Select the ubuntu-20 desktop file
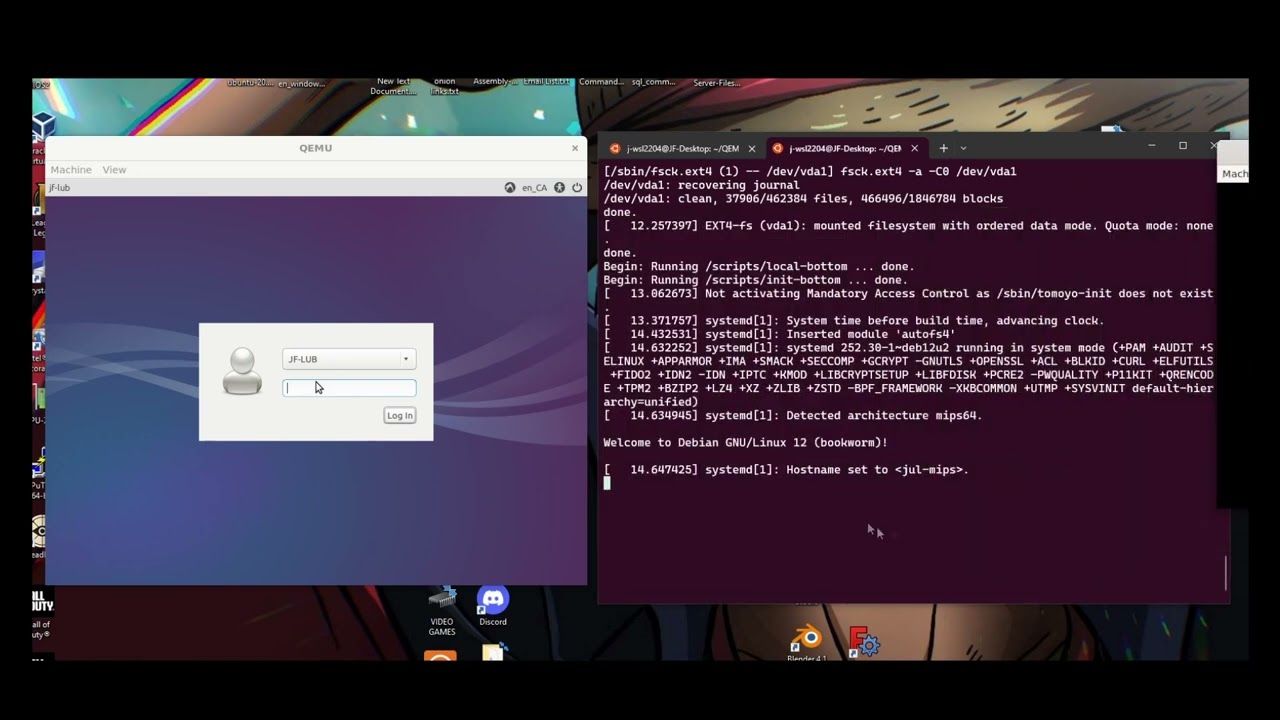This screenshot has width=1280, height=720. tap(249, 82)
